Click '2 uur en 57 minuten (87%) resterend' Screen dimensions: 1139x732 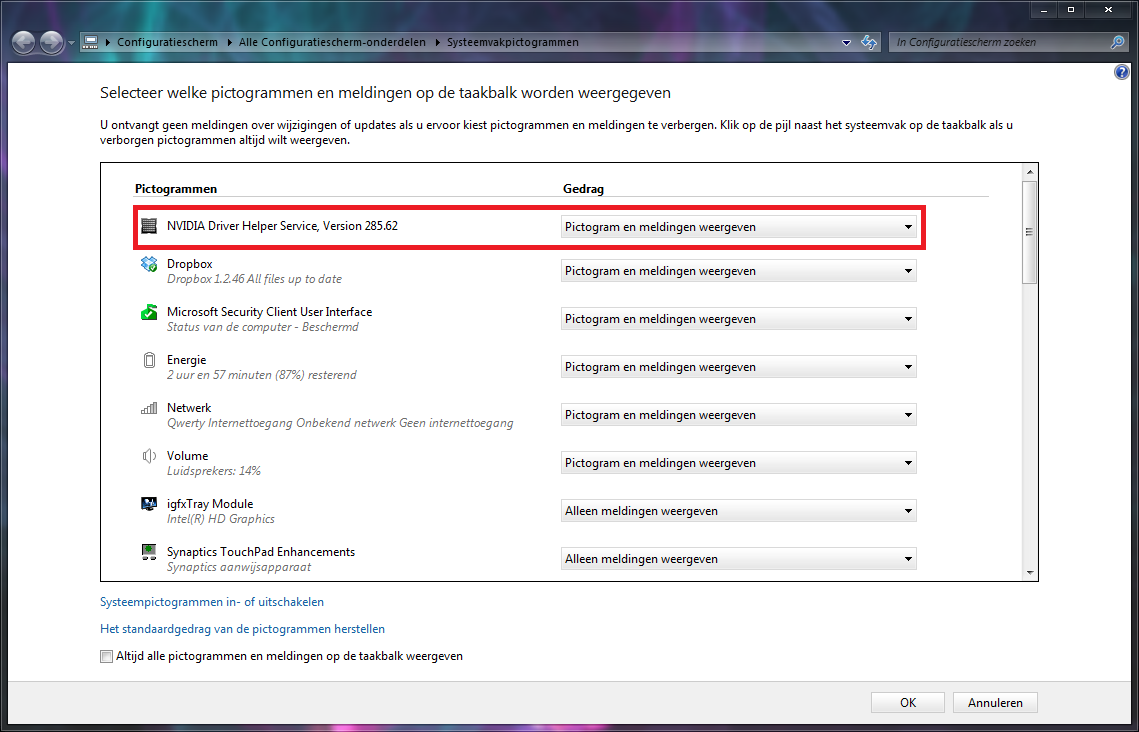coord(262,375)
